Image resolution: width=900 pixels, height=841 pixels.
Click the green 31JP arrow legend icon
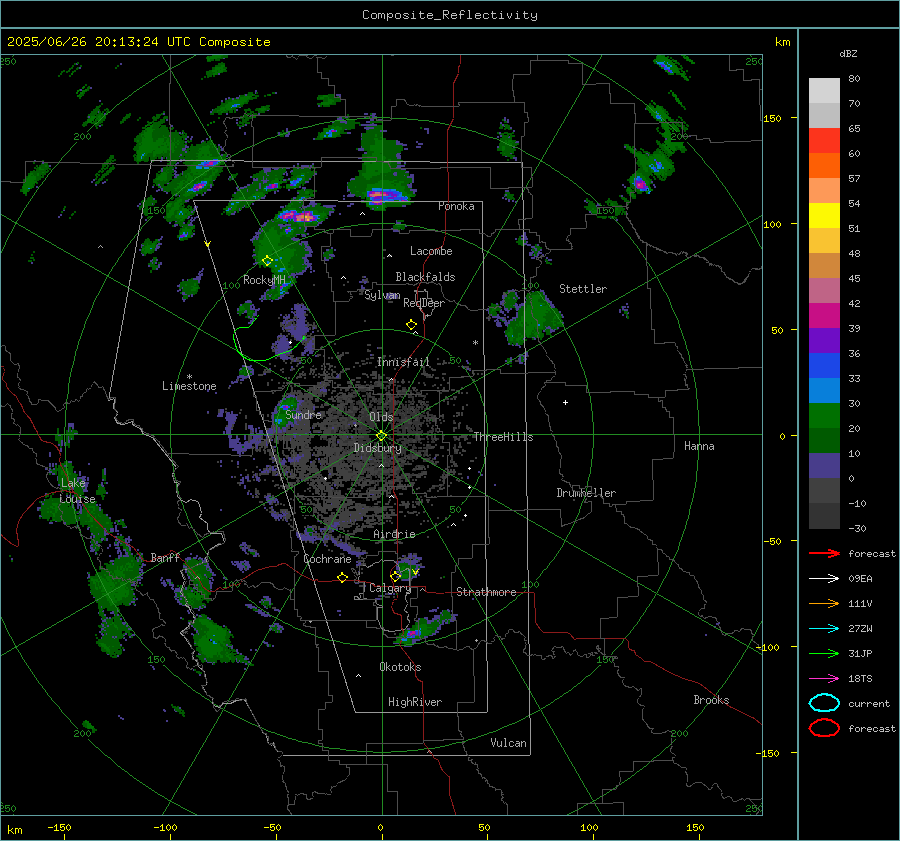(x=824, y=653)
